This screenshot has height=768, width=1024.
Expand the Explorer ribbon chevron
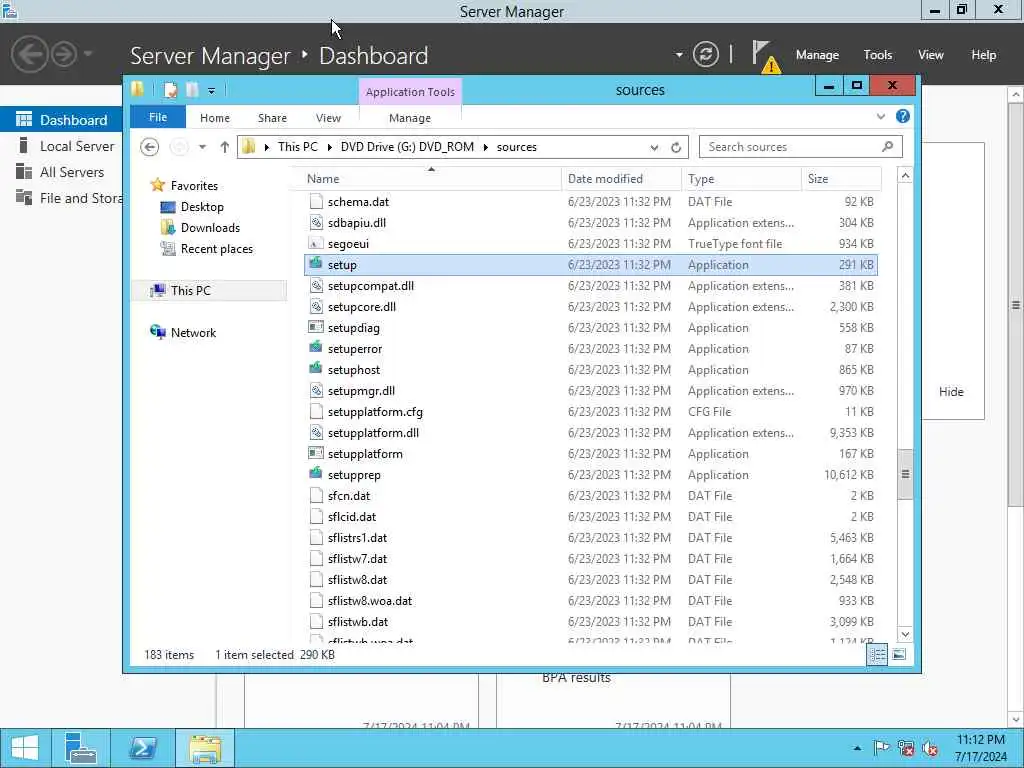[881, 117]
